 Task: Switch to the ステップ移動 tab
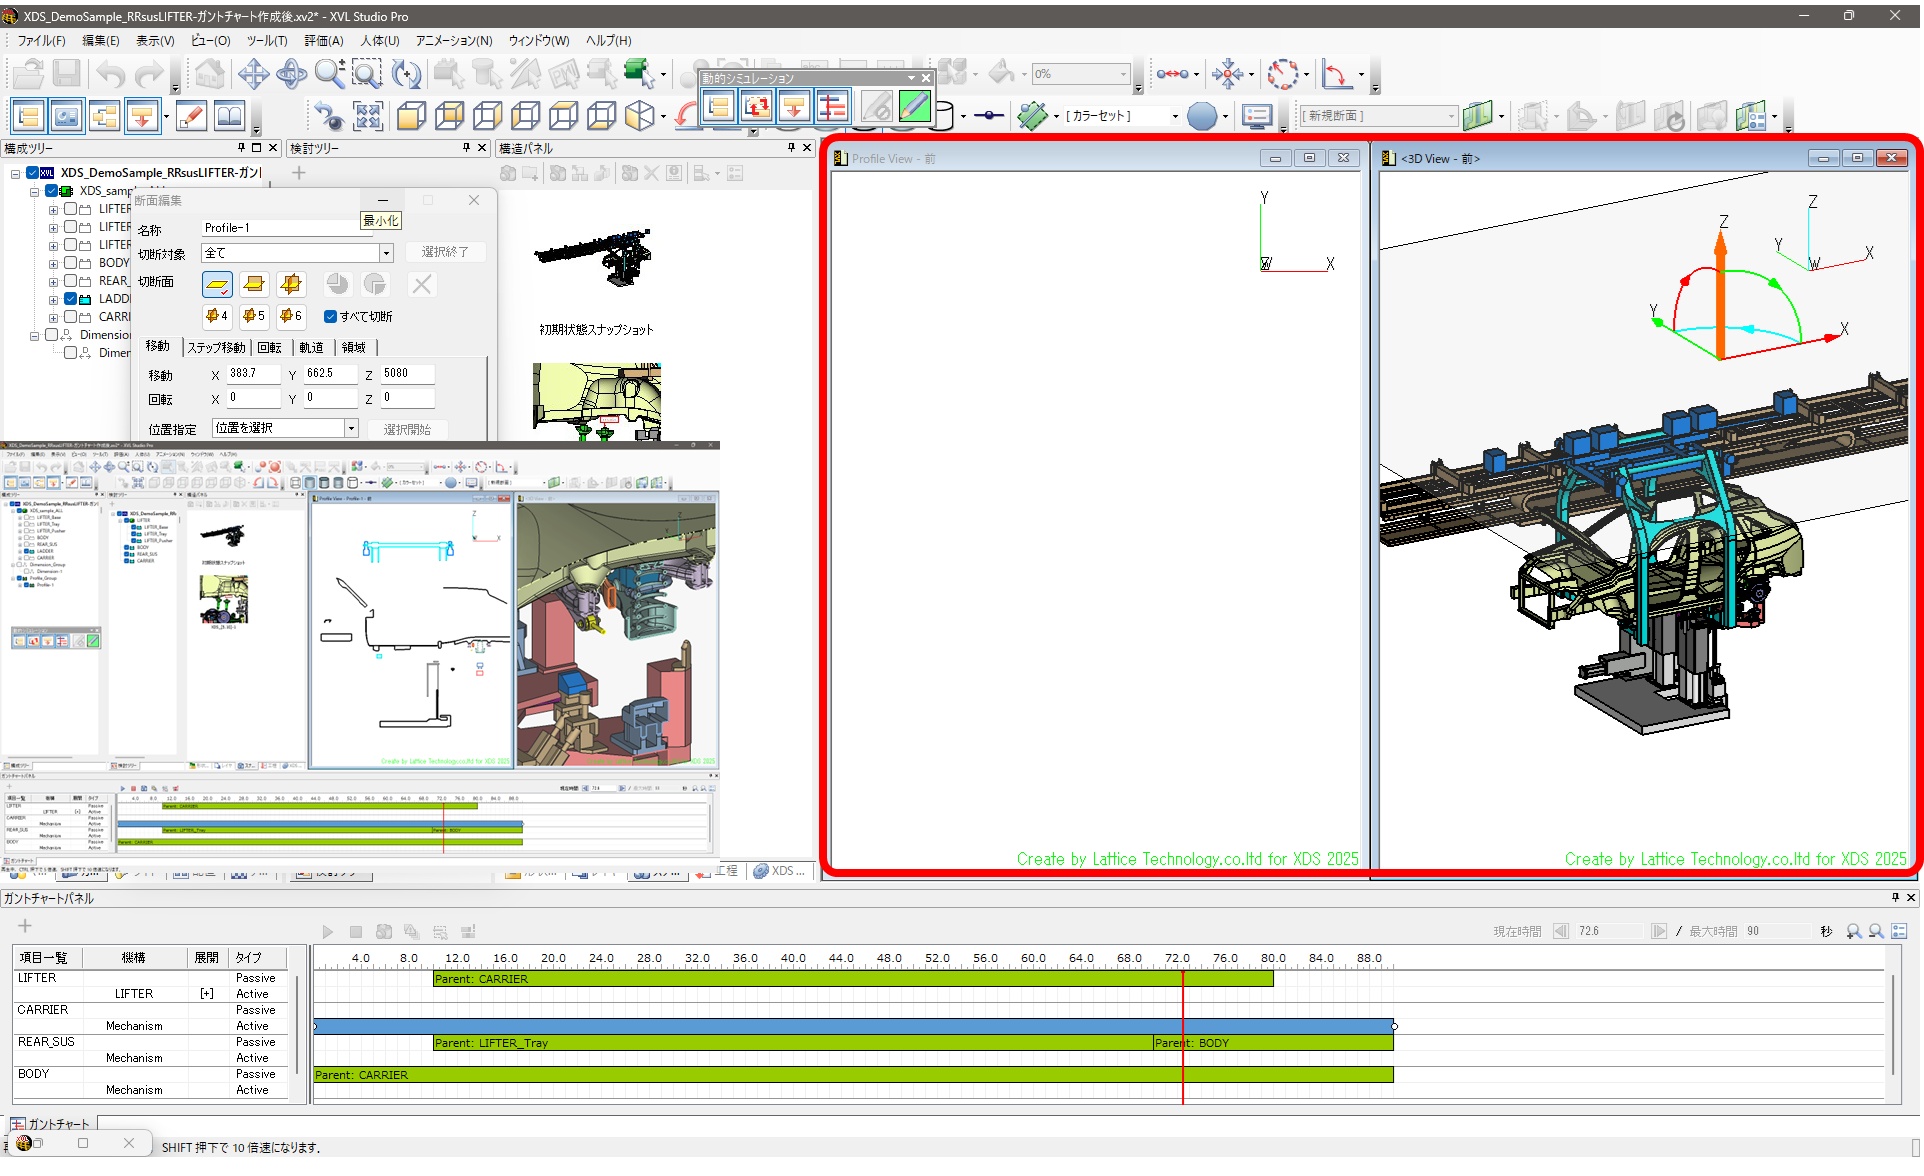(216, 348)
